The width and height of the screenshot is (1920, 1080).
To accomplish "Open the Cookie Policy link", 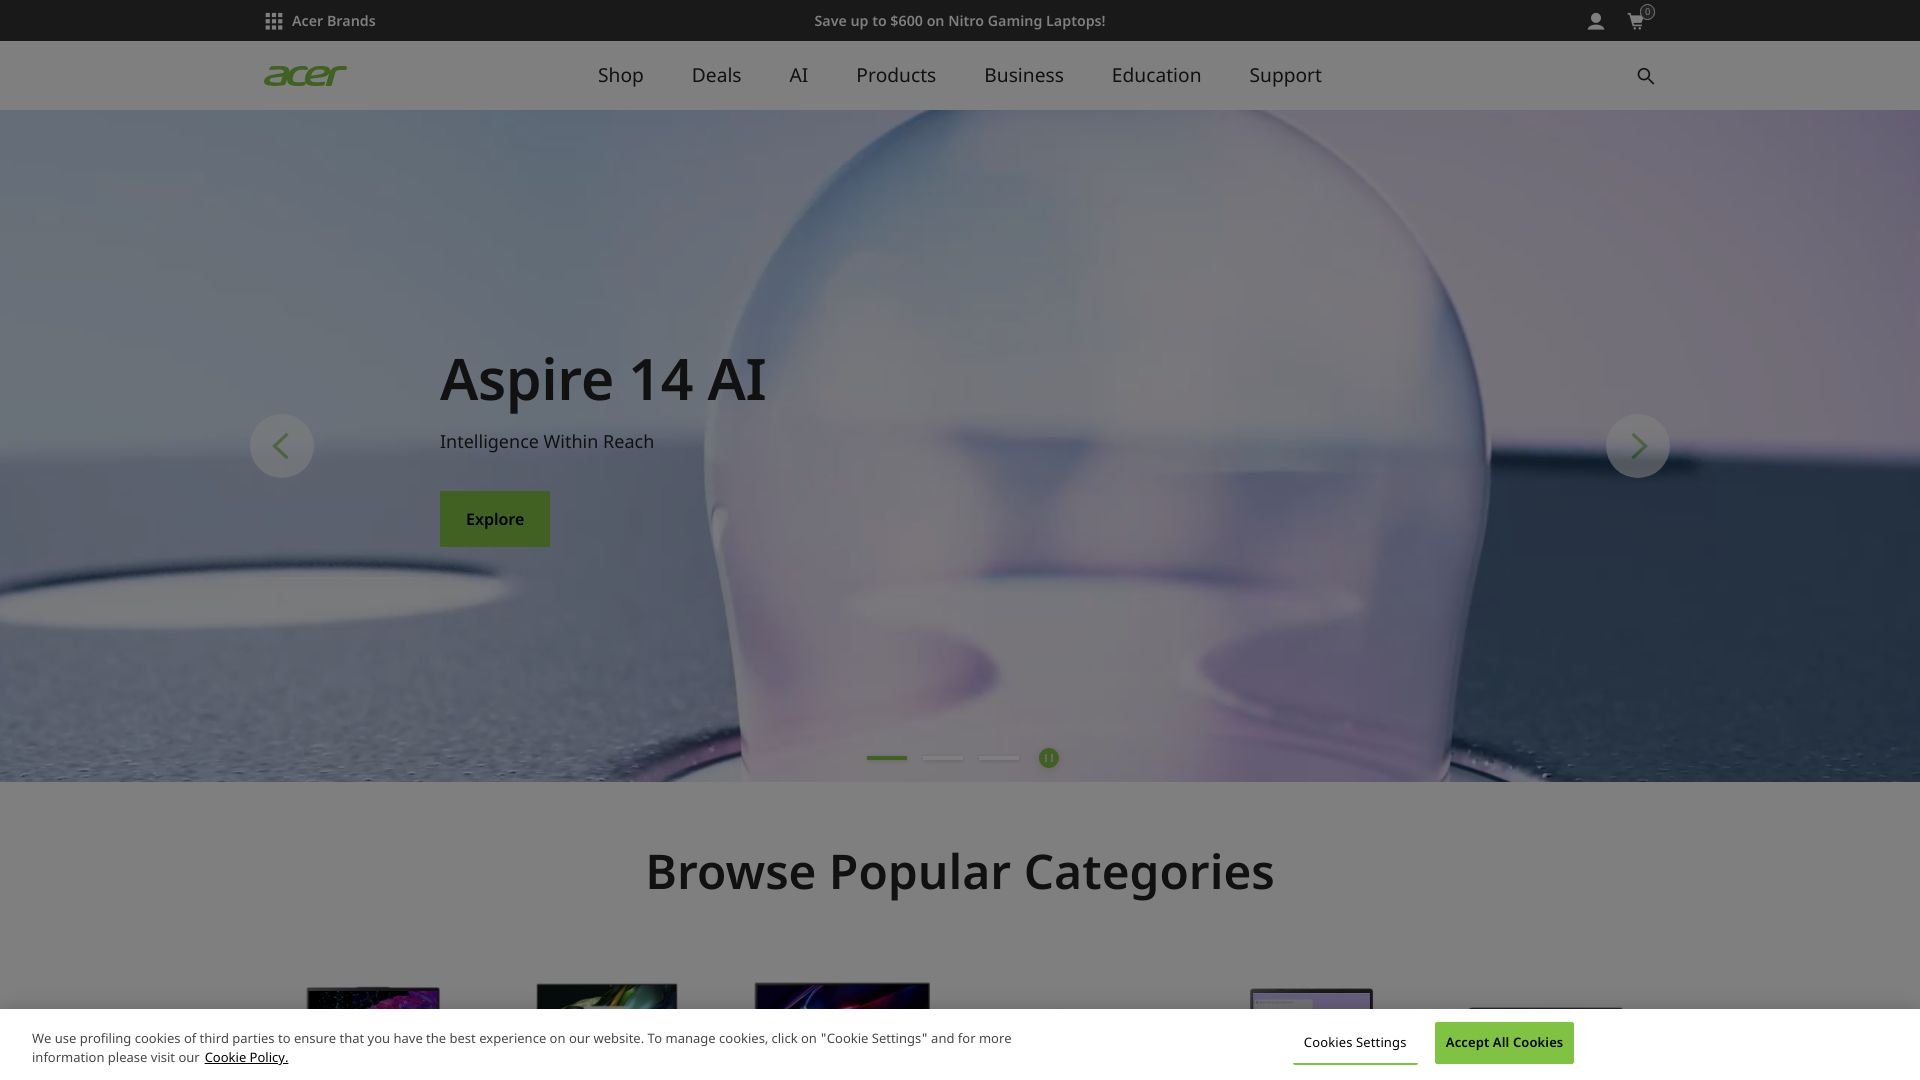I will pos(246,1058).
